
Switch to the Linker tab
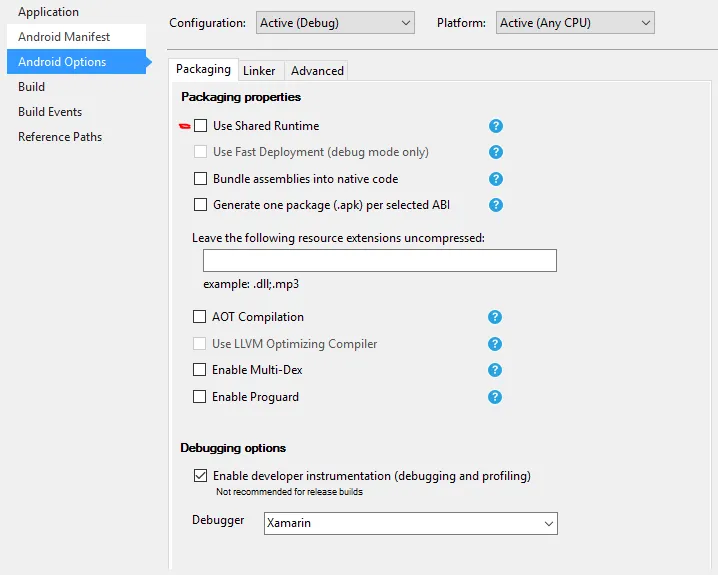click(x=259, y=71)
